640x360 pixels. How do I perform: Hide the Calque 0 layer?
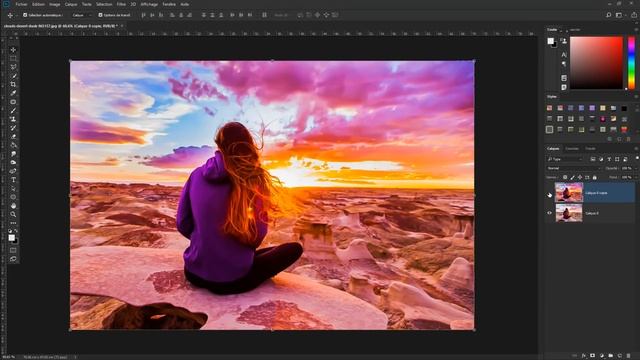(549, 213)
